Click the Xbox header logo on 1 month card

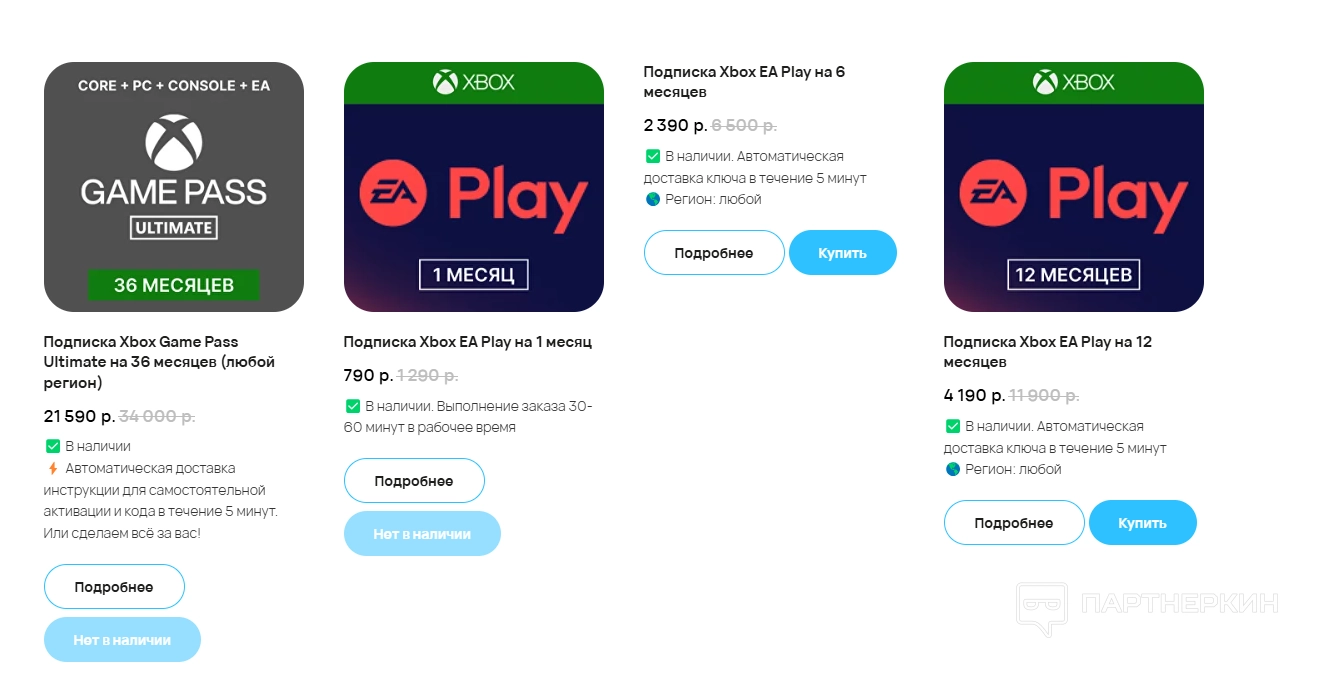[474, 82]
